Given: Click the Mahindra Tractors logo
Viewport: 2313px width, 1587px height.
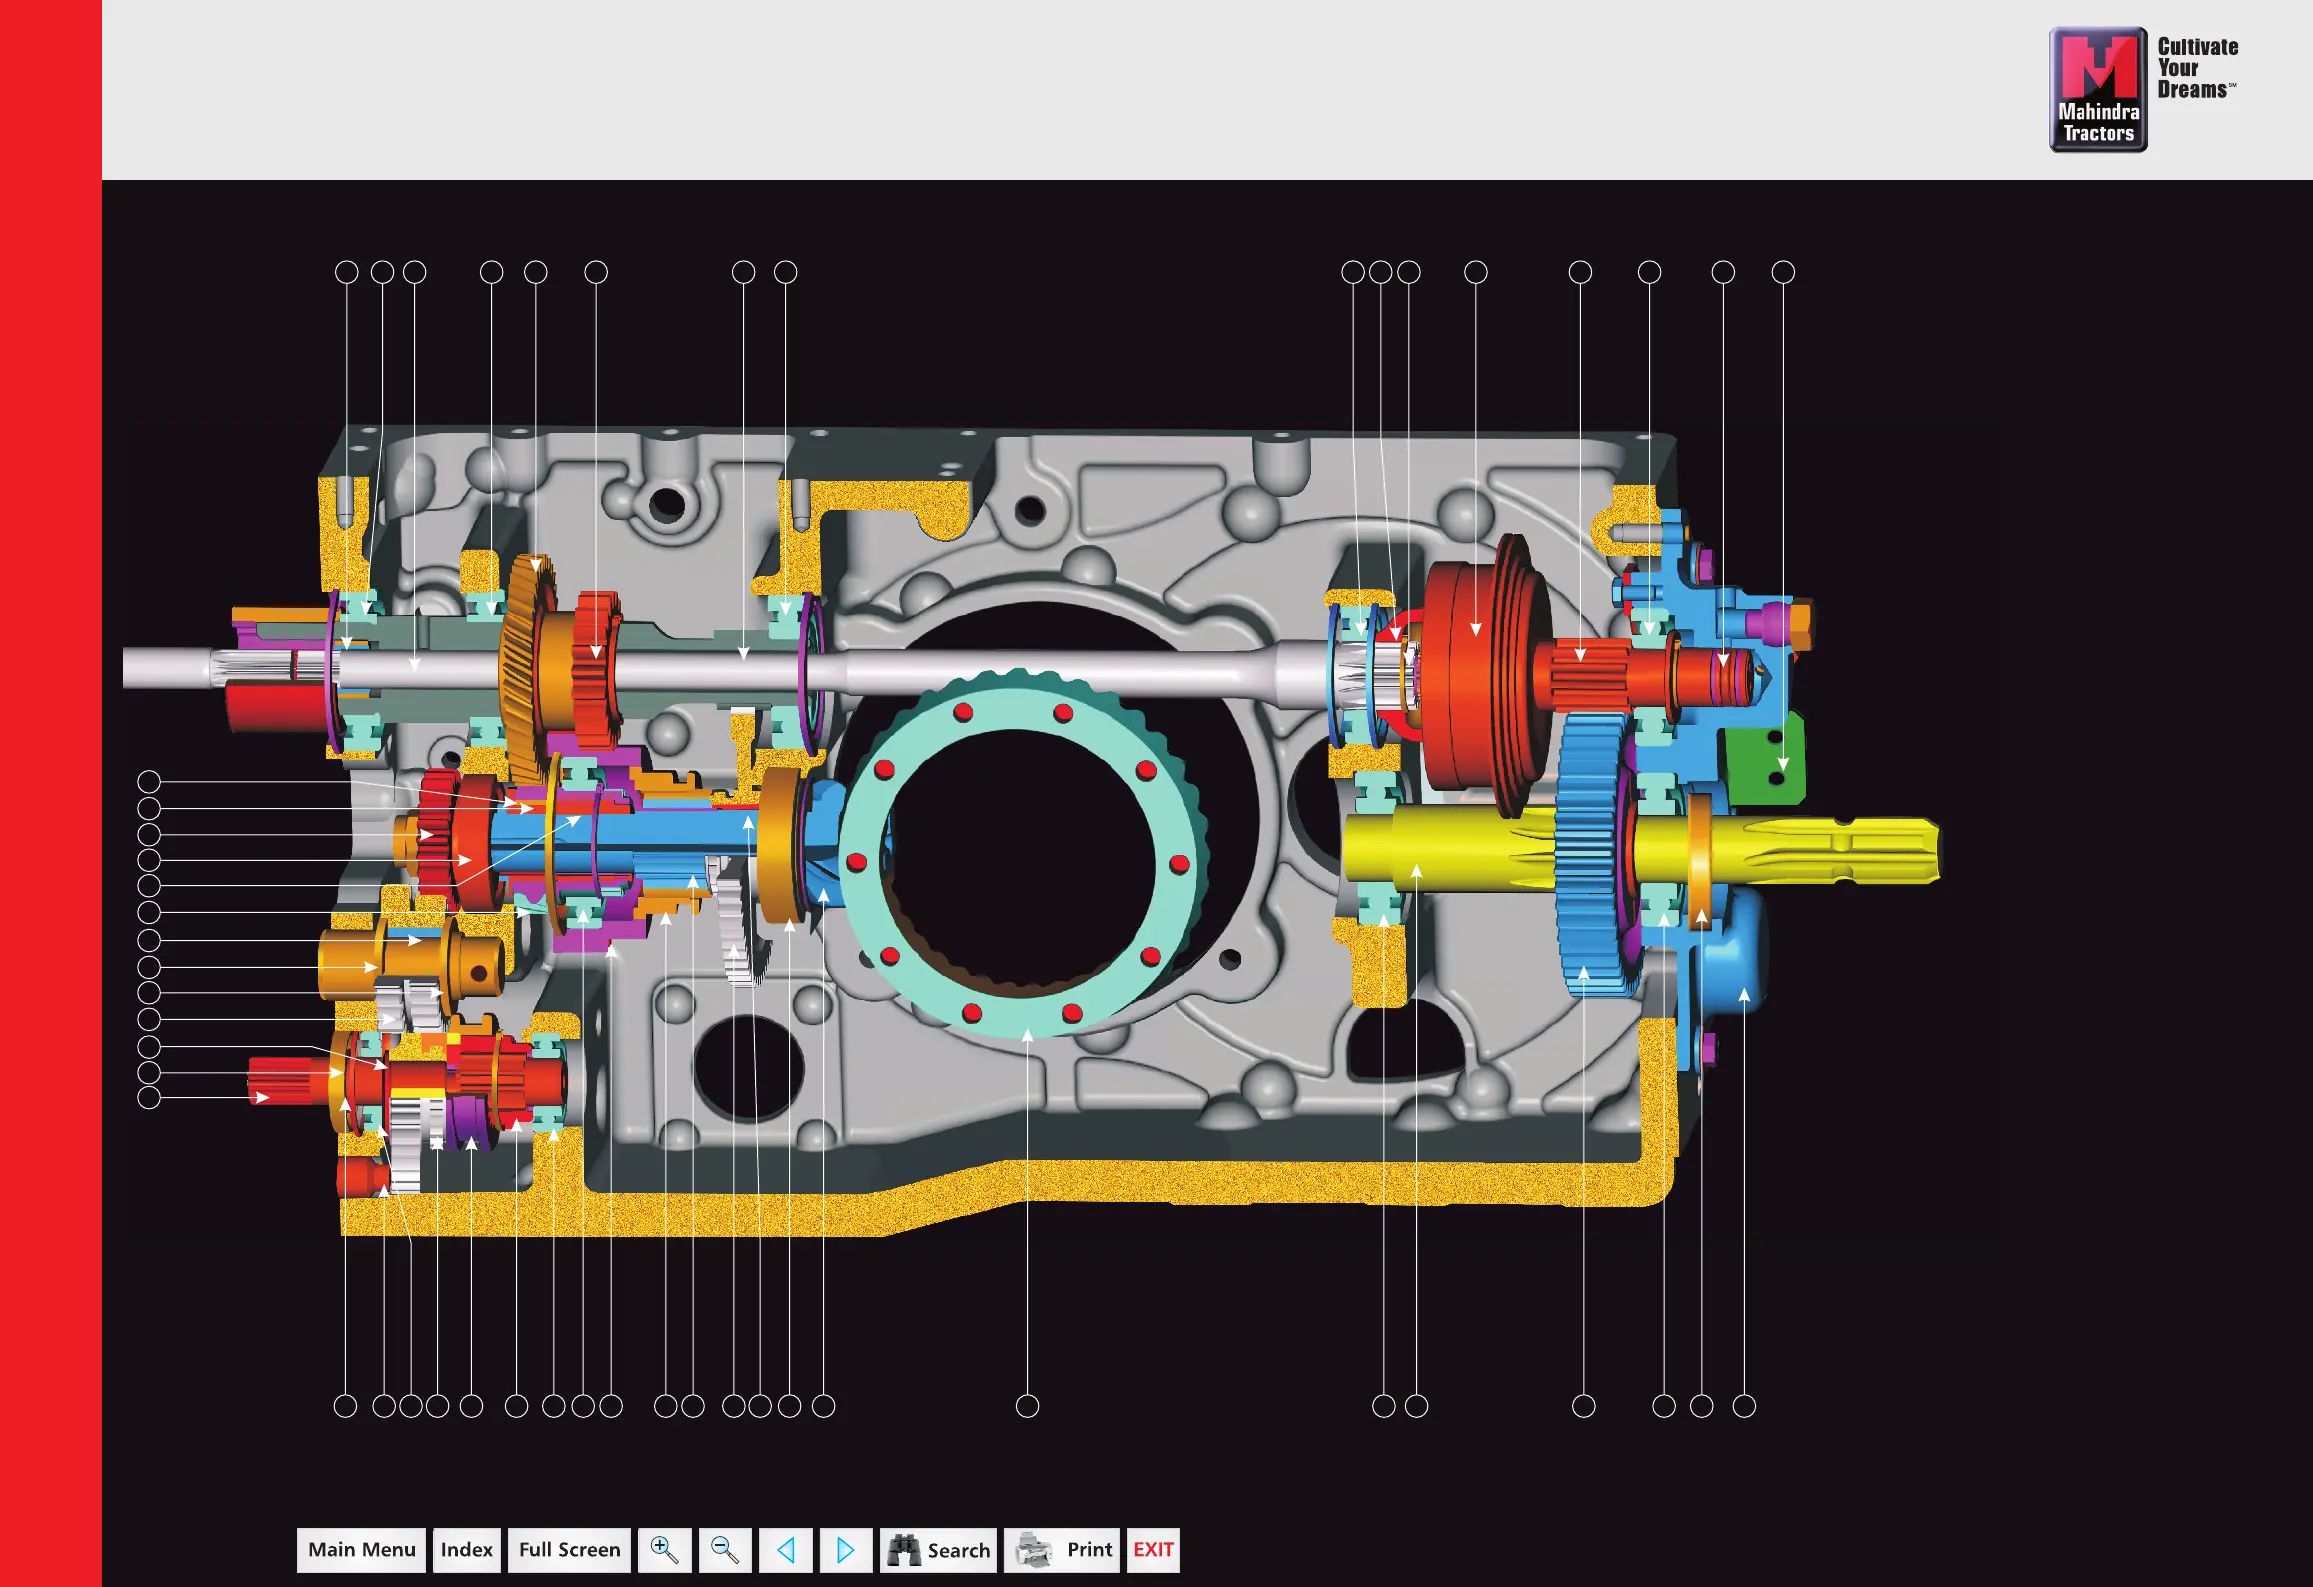Looking at the screenshot, I should click(x=2098, y=90).
